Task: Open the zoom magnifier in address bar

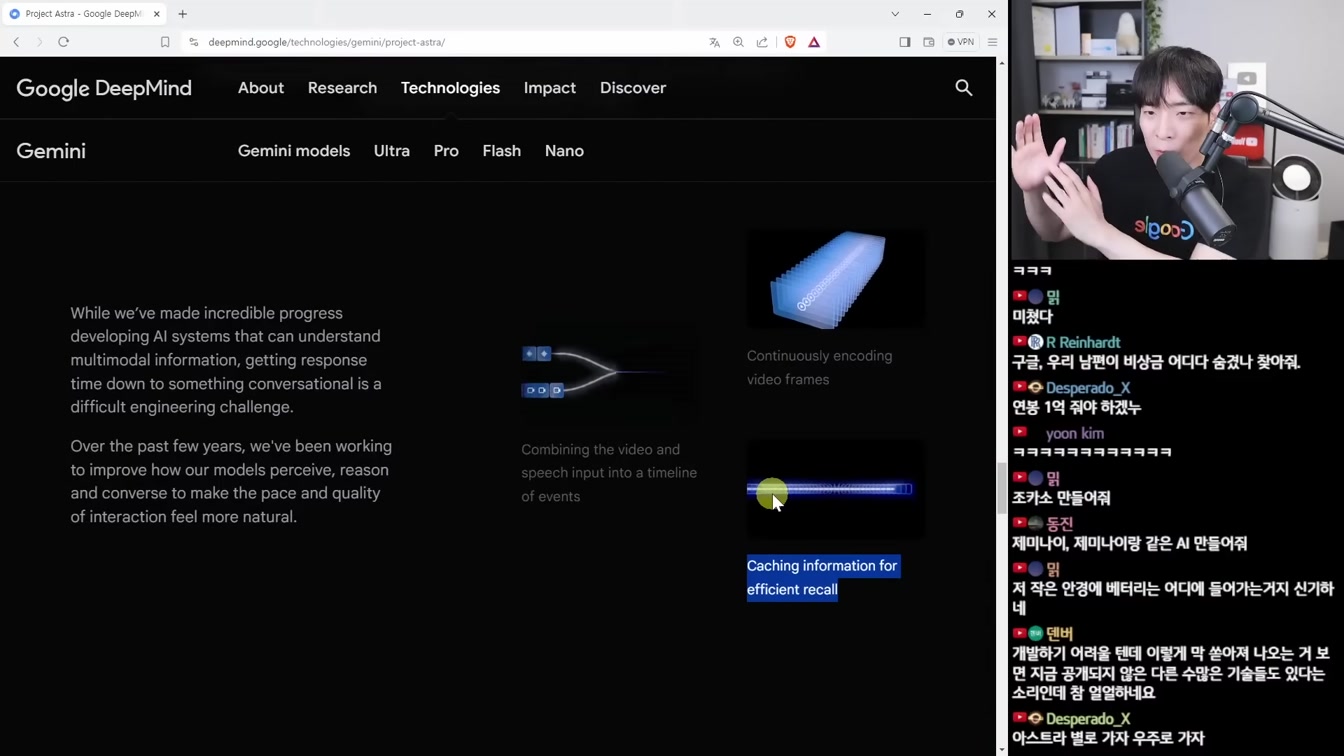Action: tap(738, 42)
